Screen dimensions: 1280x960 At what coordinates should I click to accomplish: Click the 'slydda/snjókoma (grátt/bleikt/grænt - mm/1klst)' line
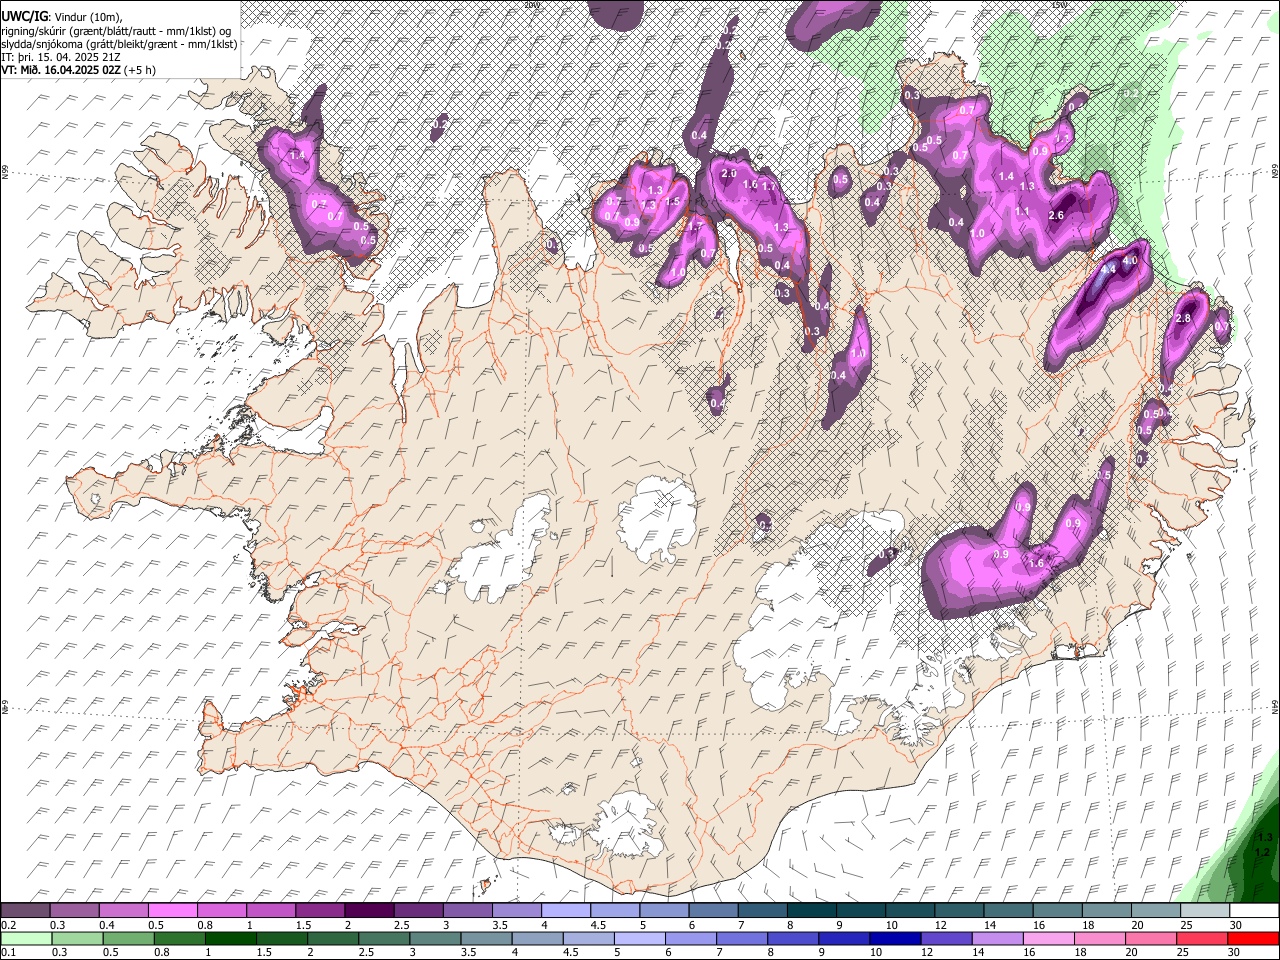point(119,44)
